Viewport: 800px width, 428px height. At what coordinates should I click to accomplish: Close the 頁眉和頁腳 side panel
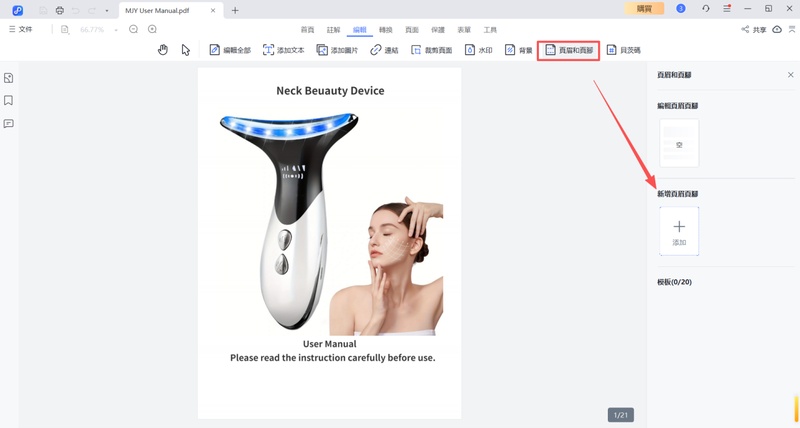tap(790, 75)
